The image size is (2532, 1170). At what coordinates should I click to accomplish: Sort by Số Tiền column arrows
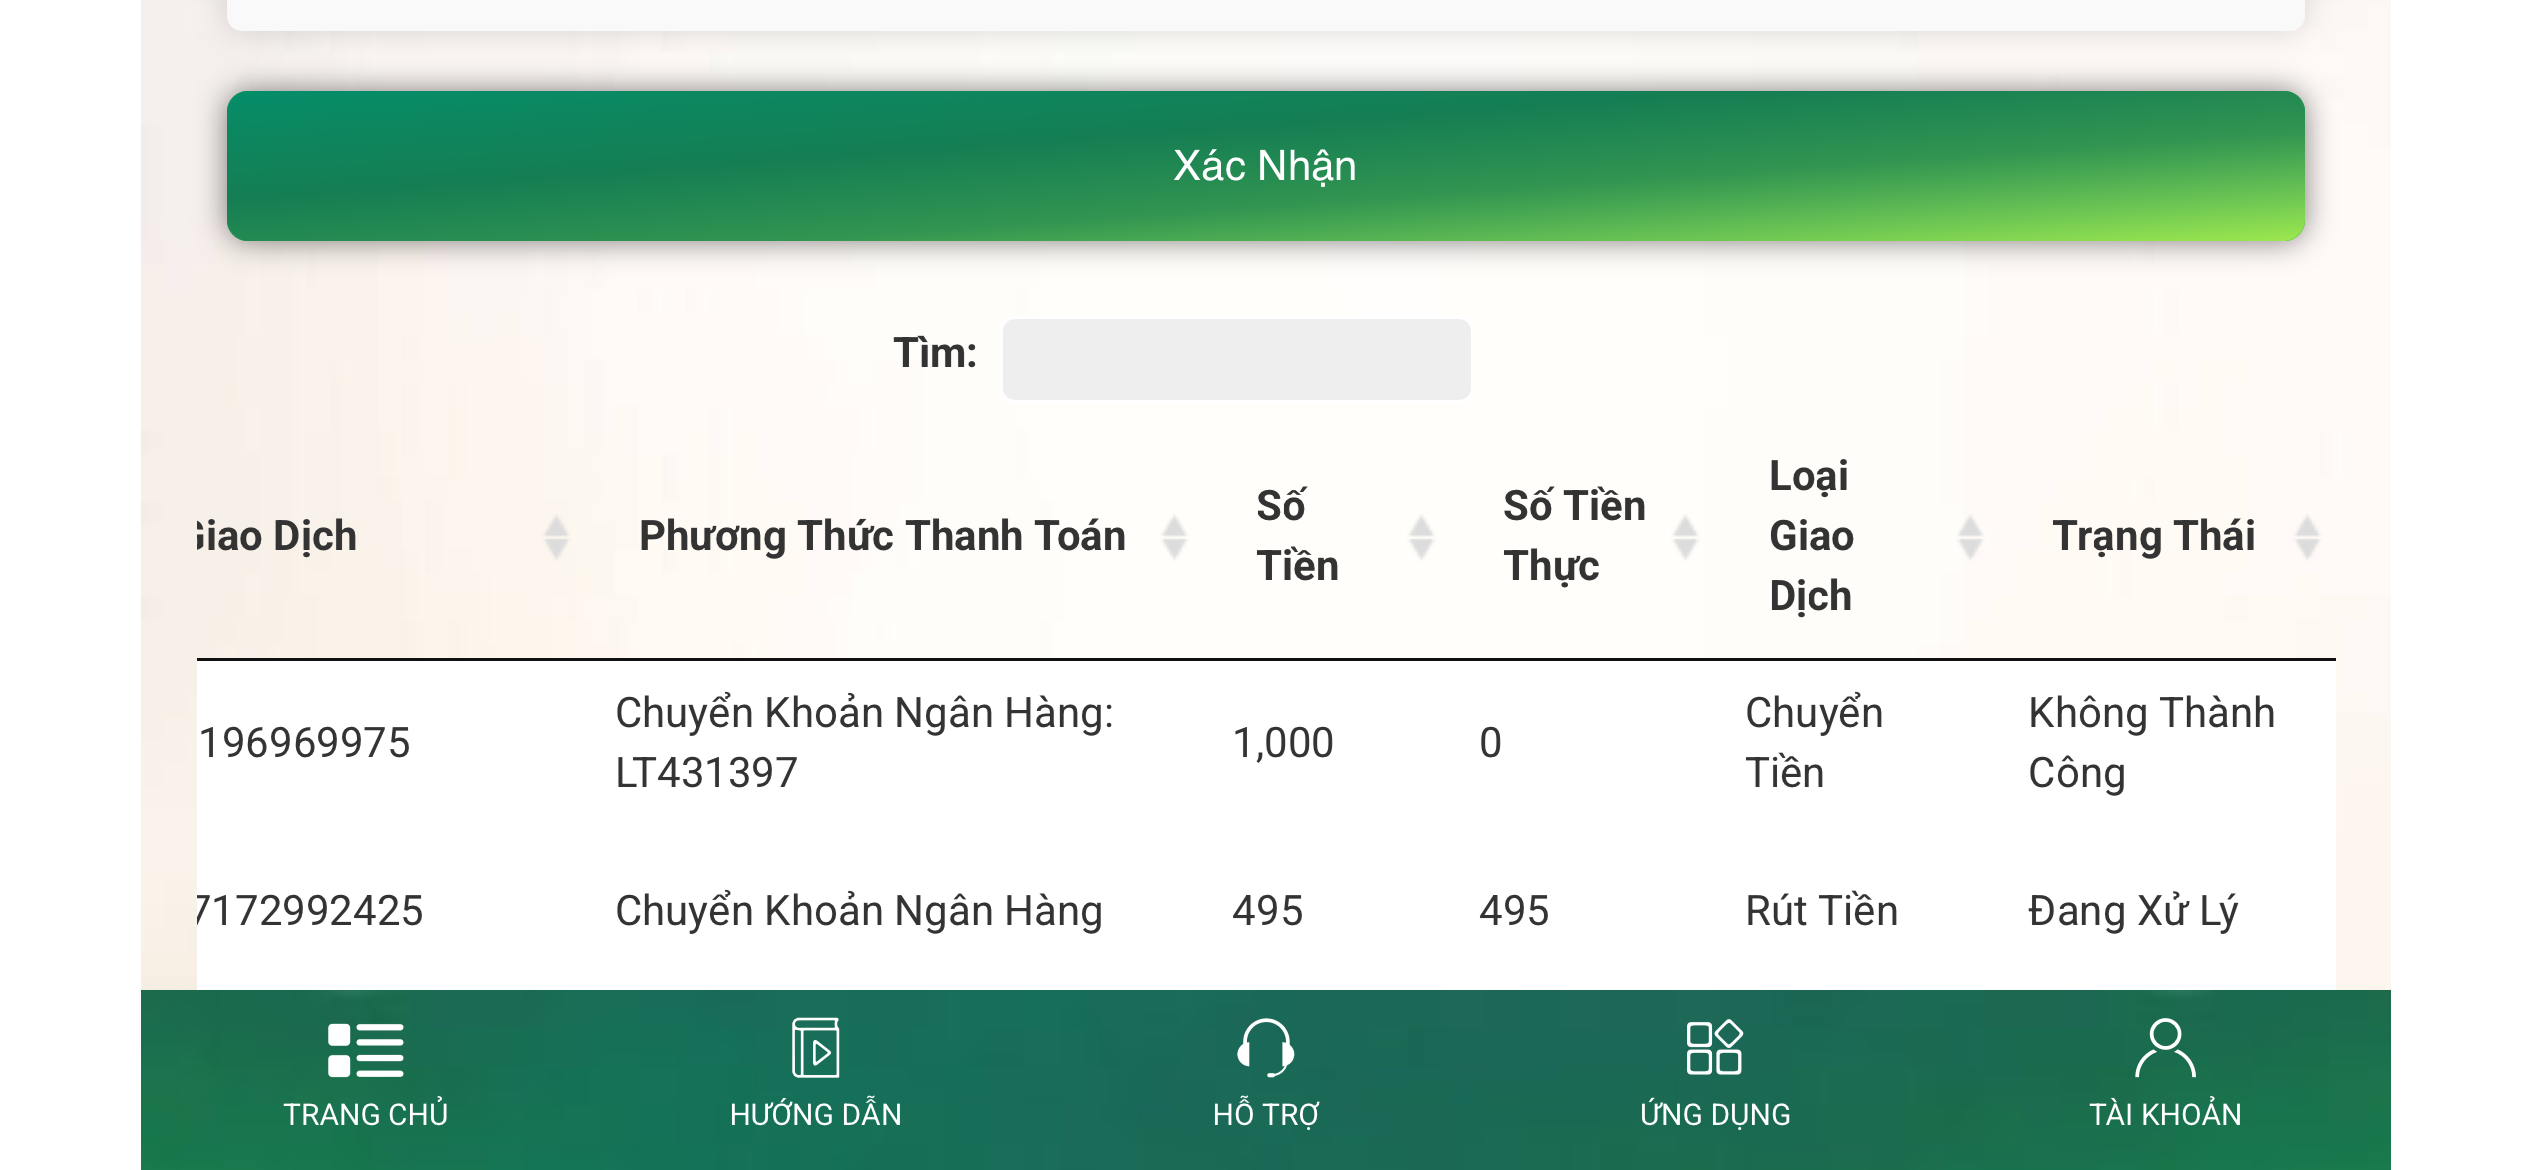(1421, 537)
